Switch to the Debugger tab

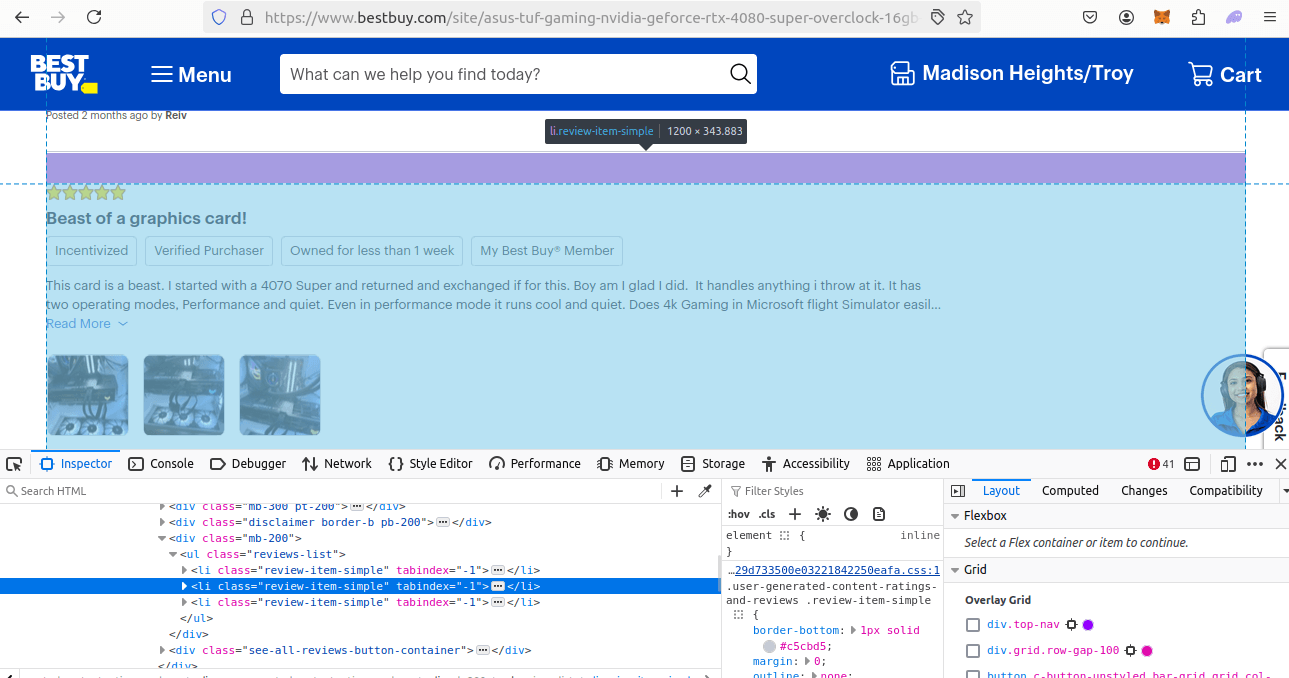248,464
